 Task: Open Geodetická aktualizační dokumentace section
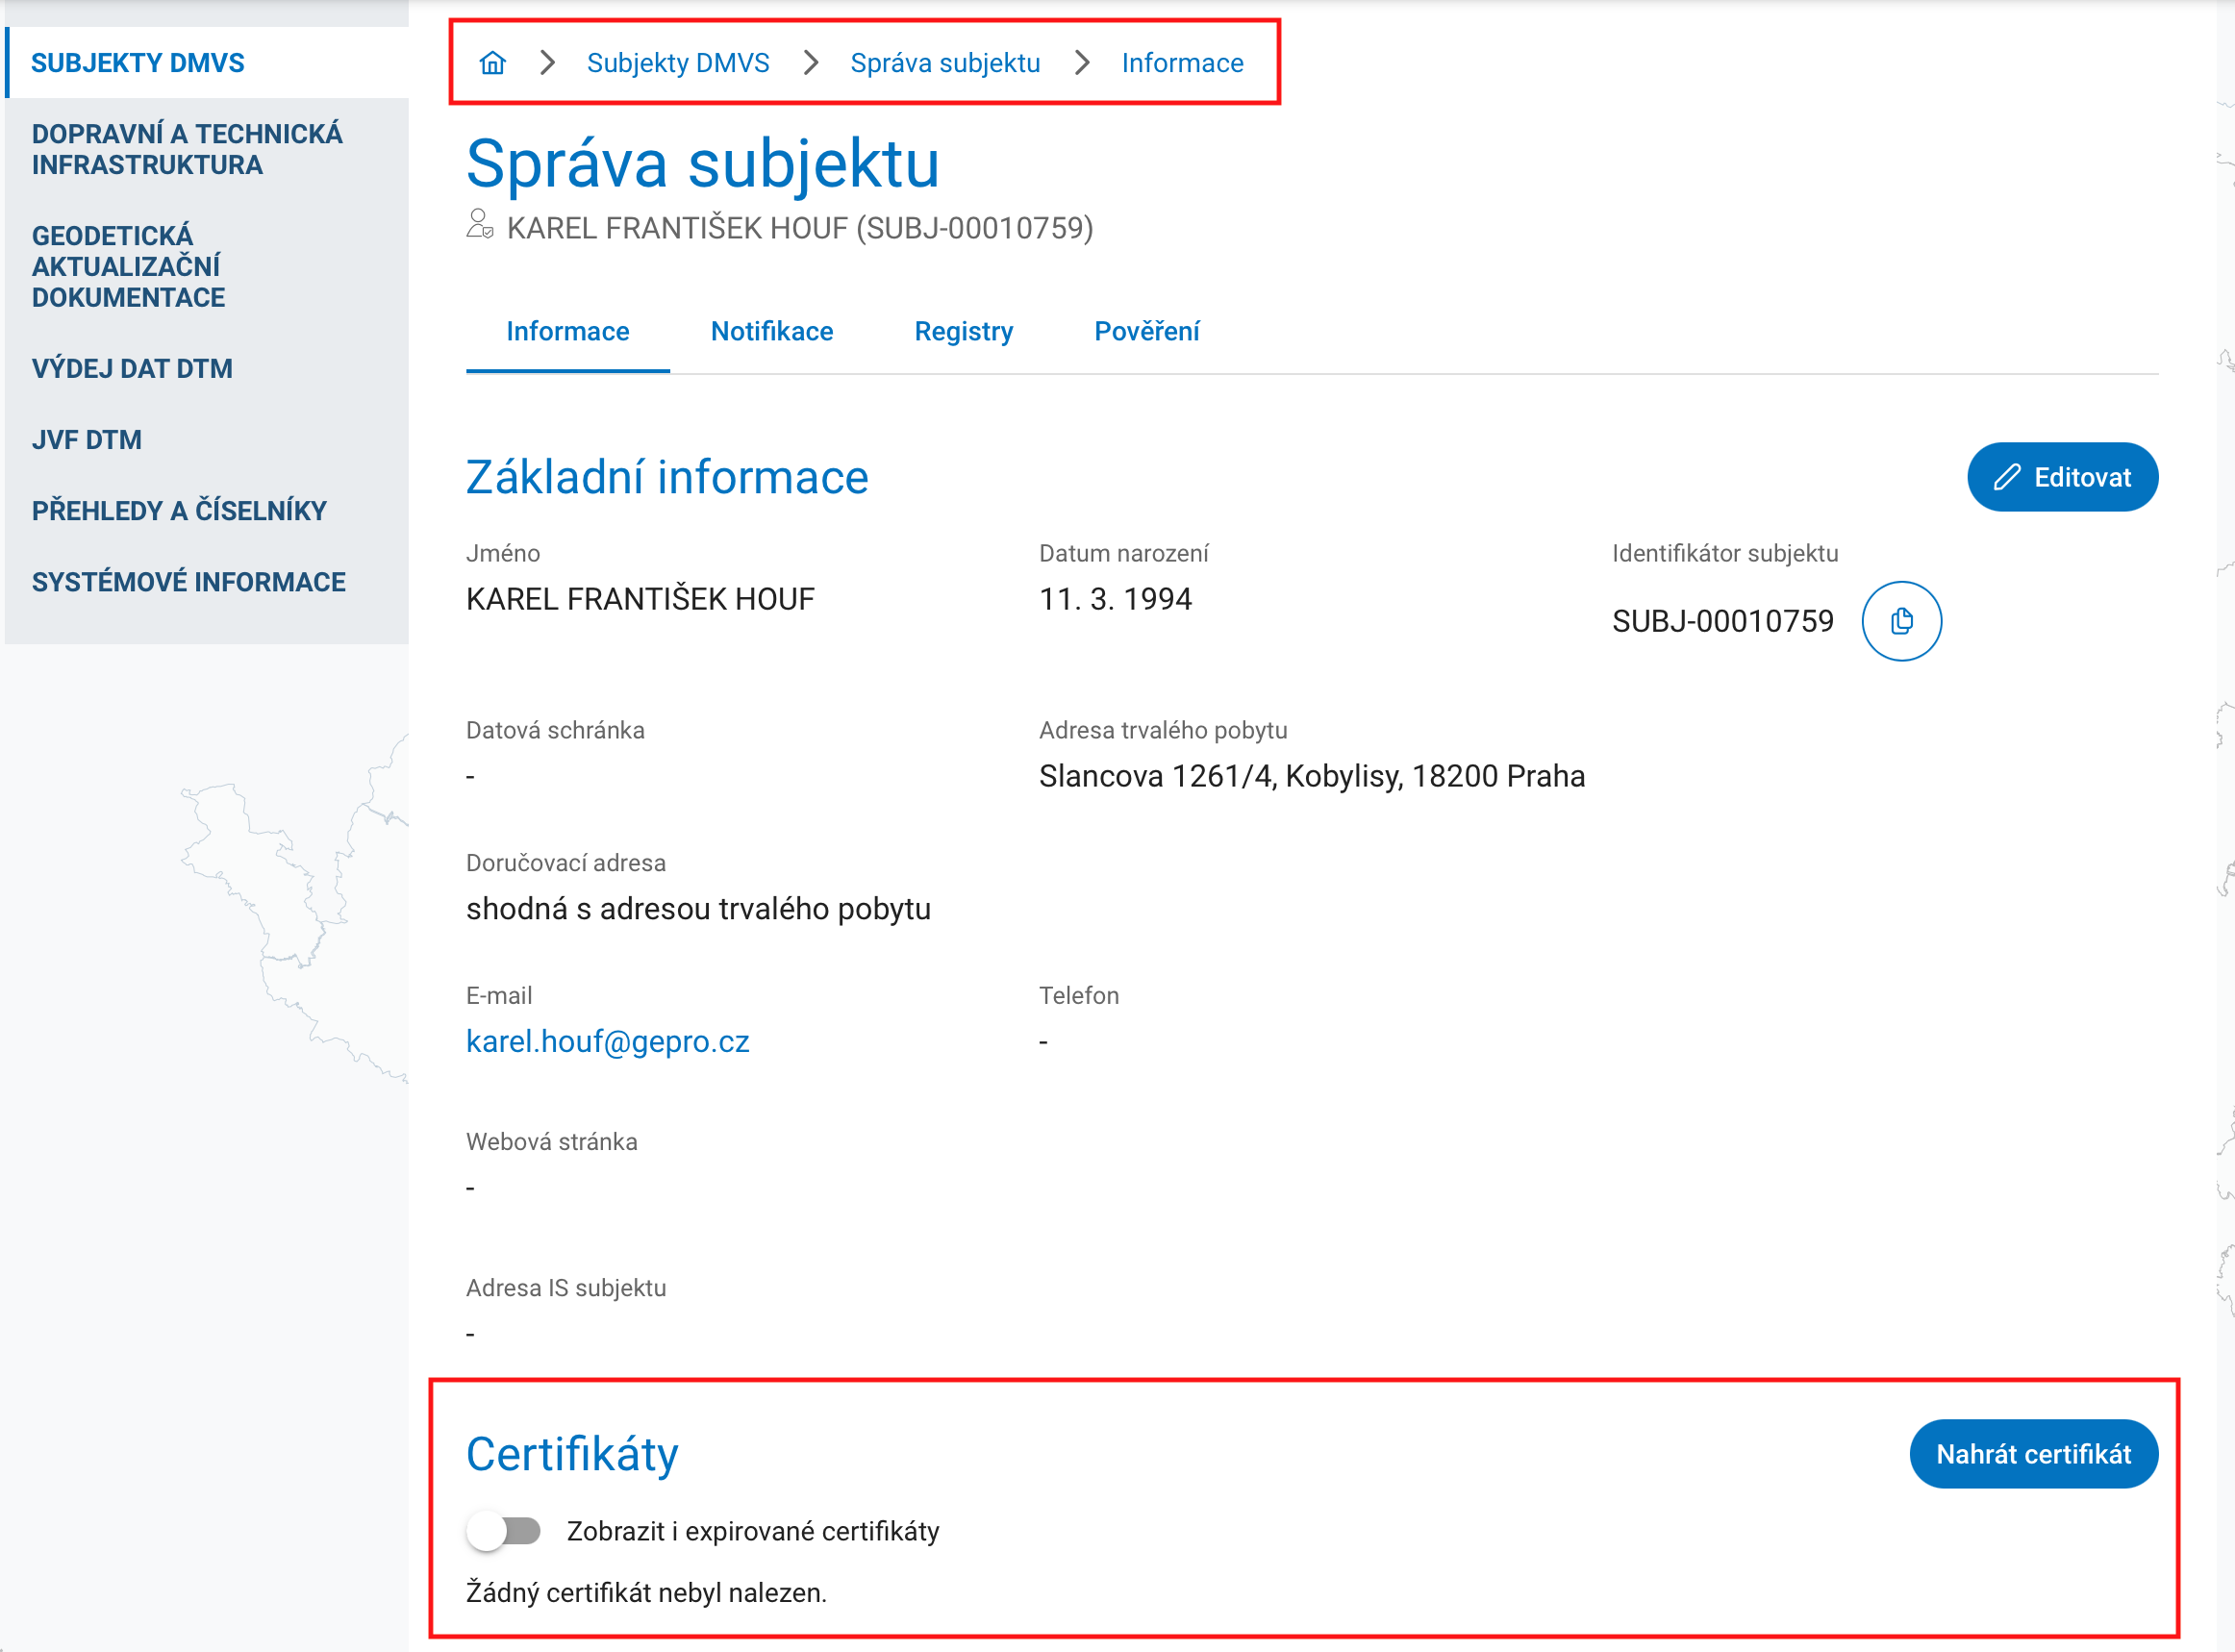click(207, 266)
